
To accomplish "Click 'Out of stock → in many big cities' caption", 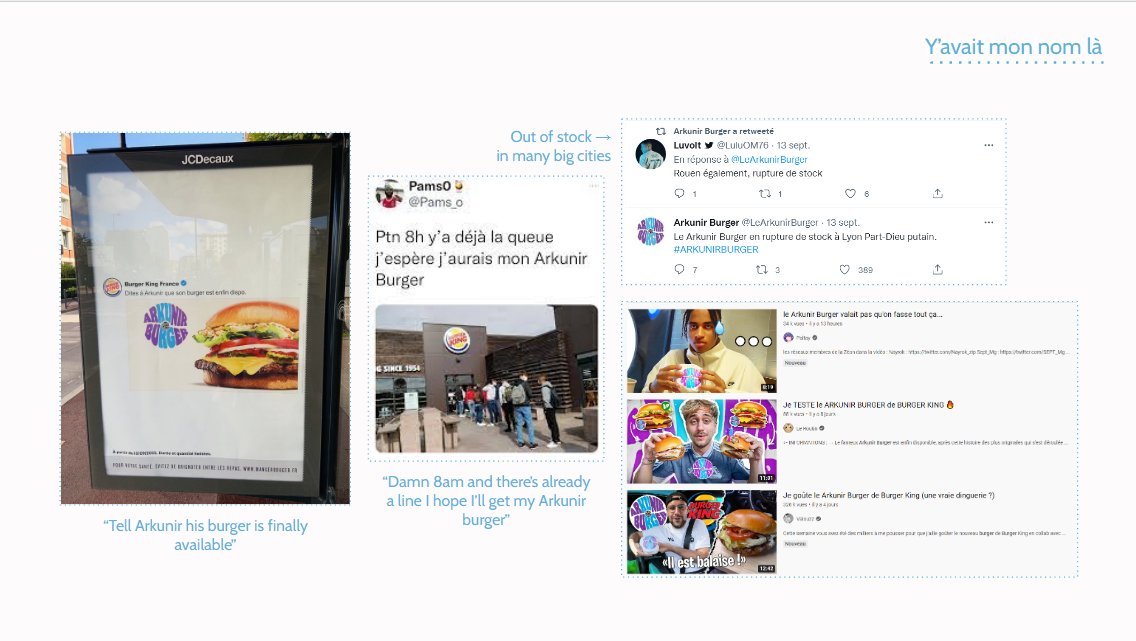I will [x=554, y=146].
